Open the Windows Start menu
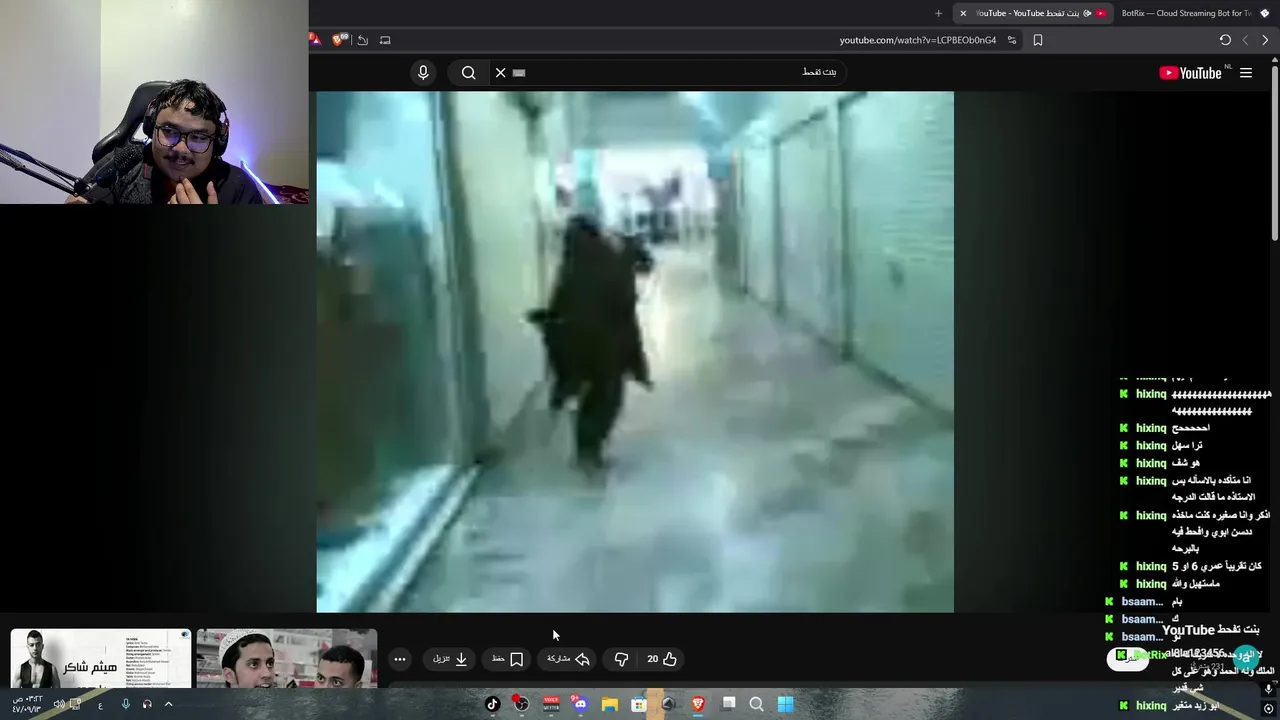Viewport: 1280px width, 720px height. (786, 704)
